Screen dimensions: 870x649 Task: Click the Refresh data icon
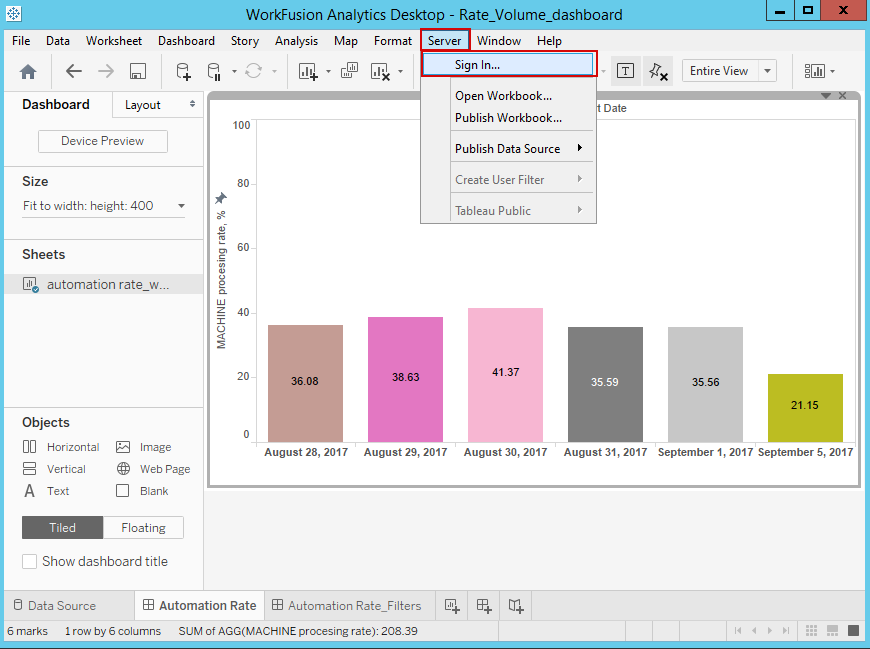[x=254, y=71]
